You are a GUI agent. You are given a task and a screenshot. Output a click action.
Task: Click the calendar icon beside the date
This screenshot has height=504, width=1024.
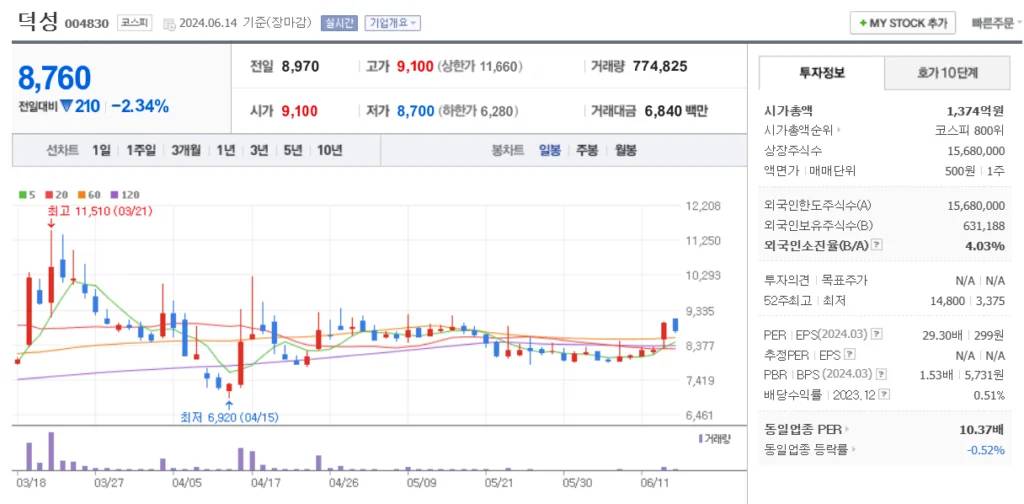[169, 24]
